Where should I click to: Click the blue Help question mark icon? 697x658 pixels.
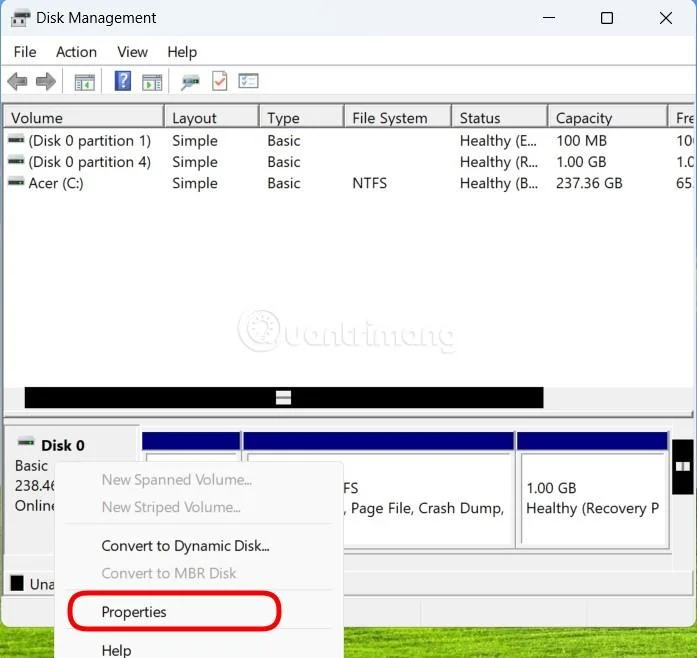(123, 81)
